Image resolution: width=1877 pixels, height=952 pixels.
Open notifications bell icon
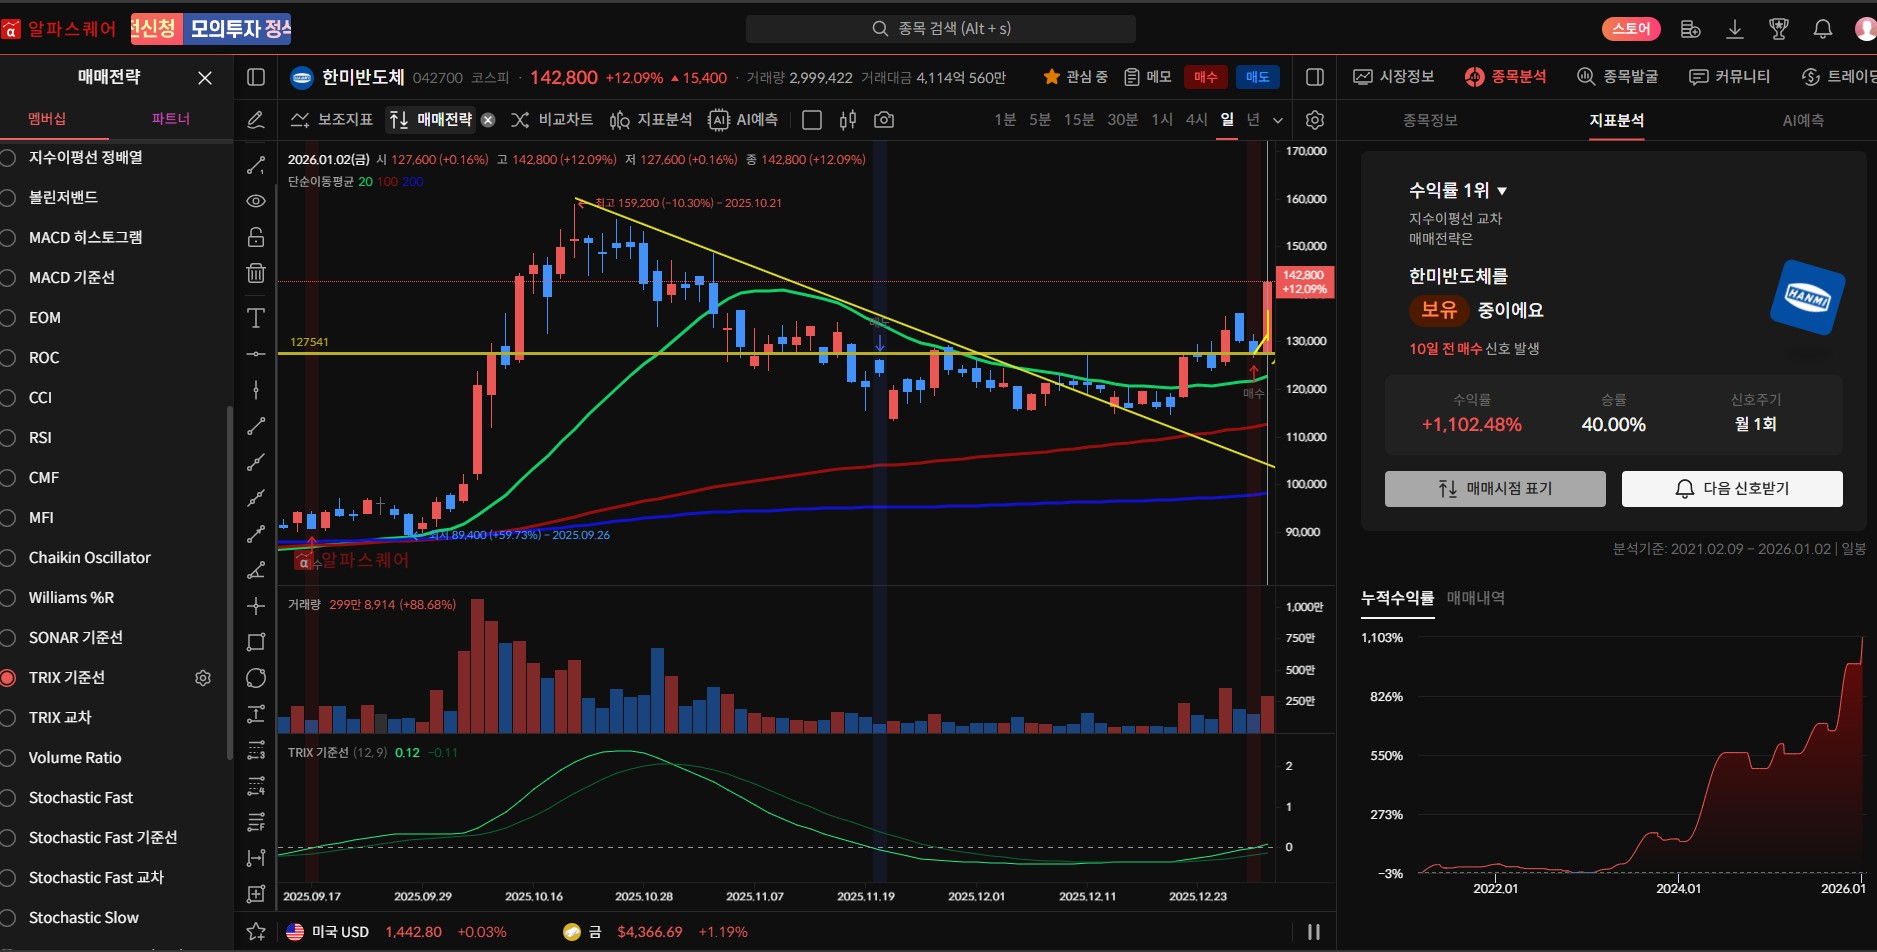click(1823, 29)
